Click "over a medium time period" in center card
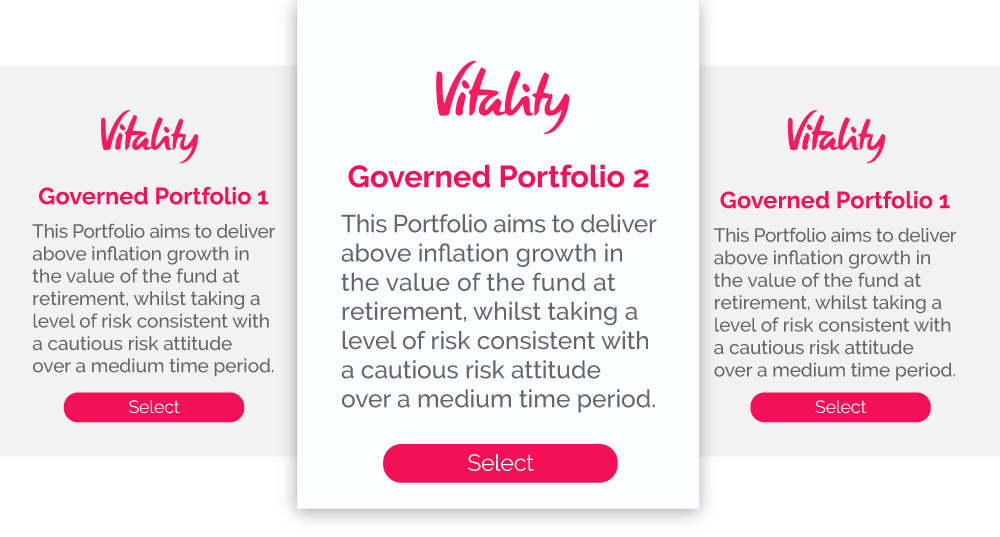 [x=498, y=400]
